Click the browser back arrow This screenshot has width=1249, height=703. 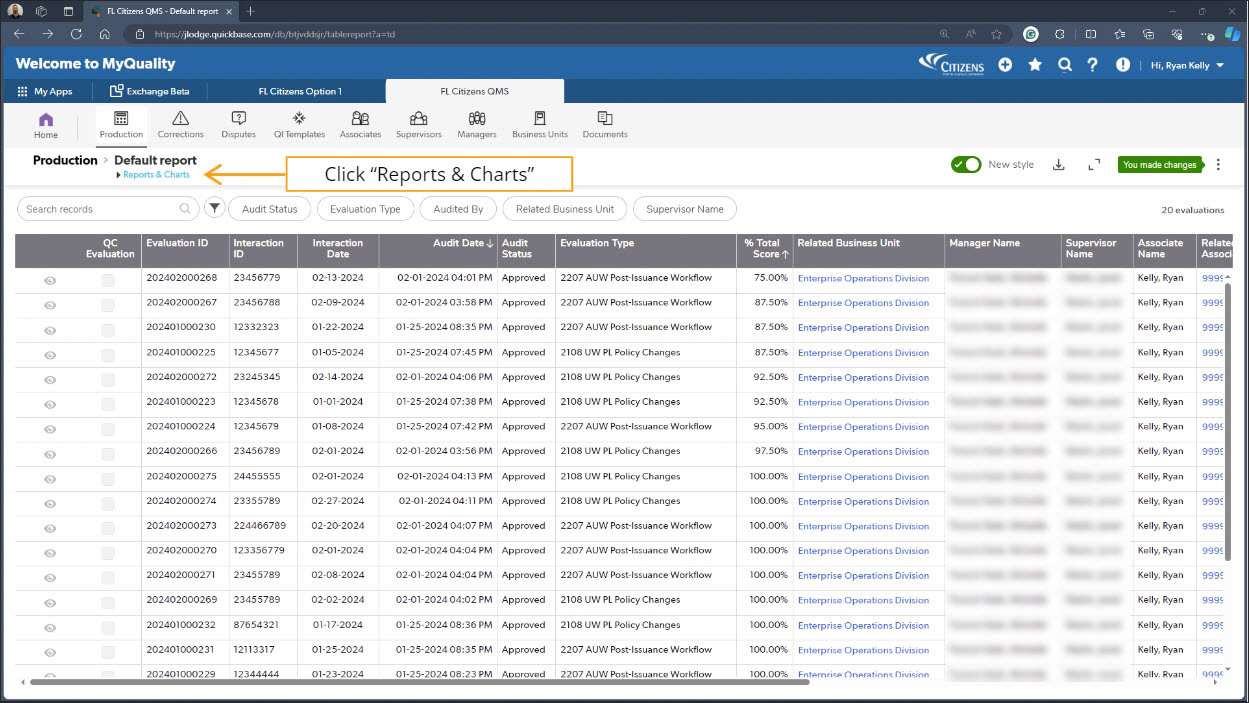point(19,33)
